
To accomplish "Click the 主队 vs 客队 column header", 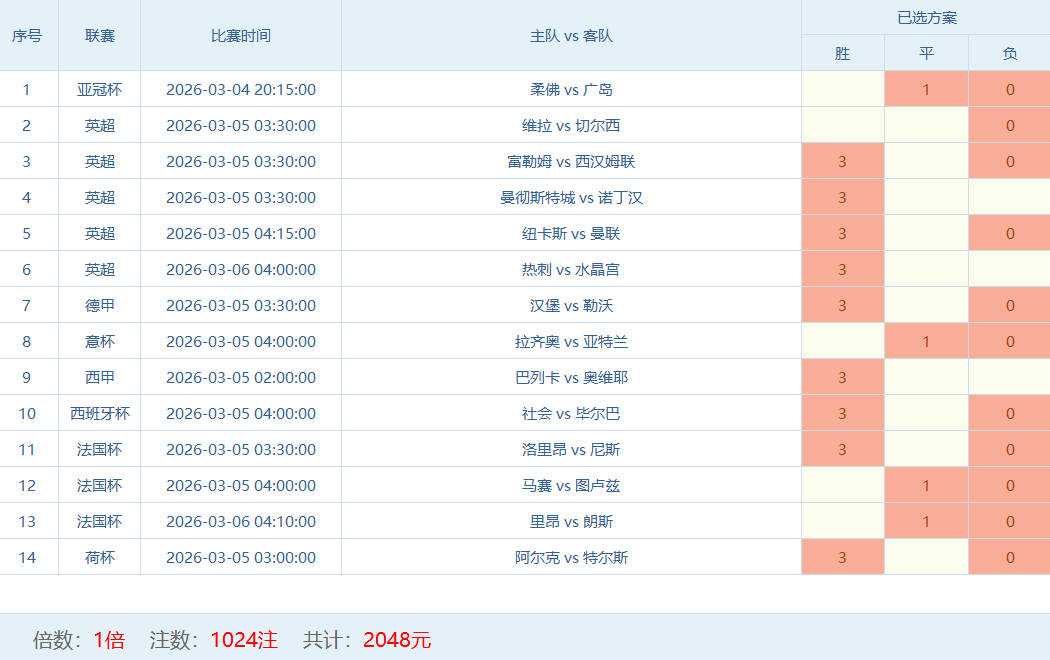I will [571, 35].
